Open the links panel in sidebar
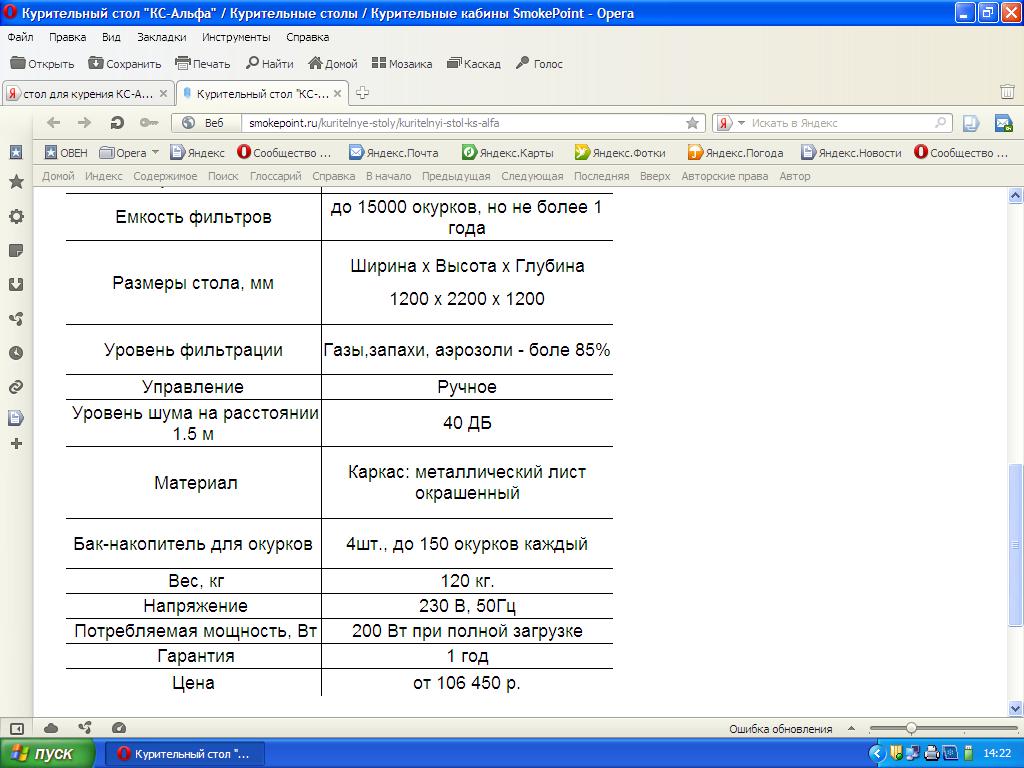The image size is (1024, 768). (x=16, y=387)
